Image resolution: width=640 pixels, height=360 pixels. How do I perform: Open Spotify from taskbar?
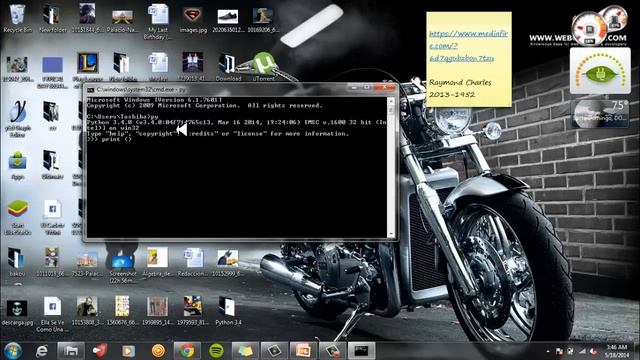[x=216, y=351]
